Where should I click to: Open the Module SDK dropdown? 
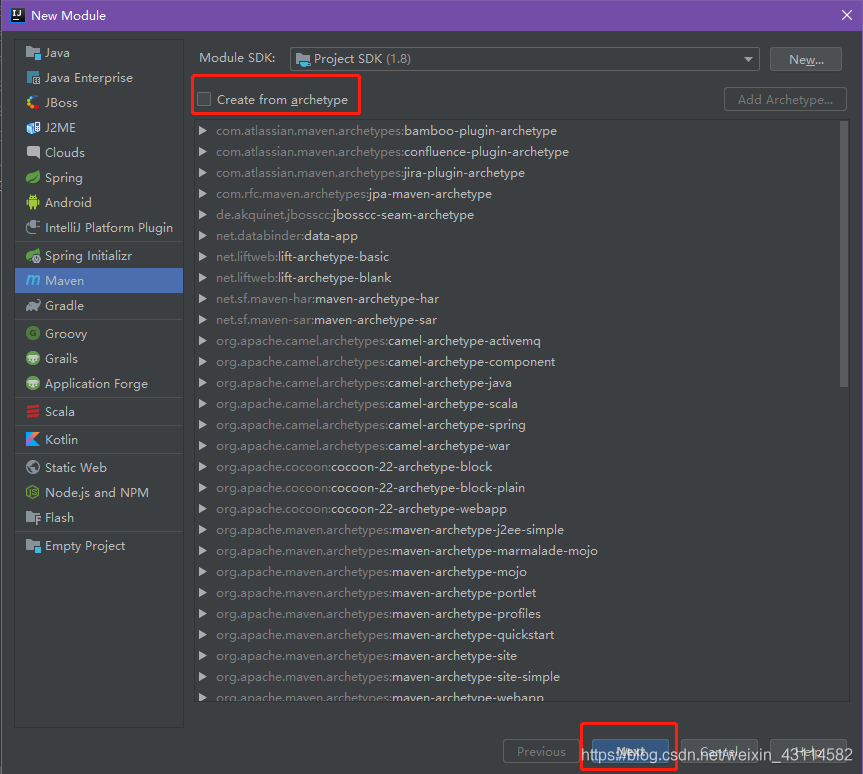tap(525, 59)
